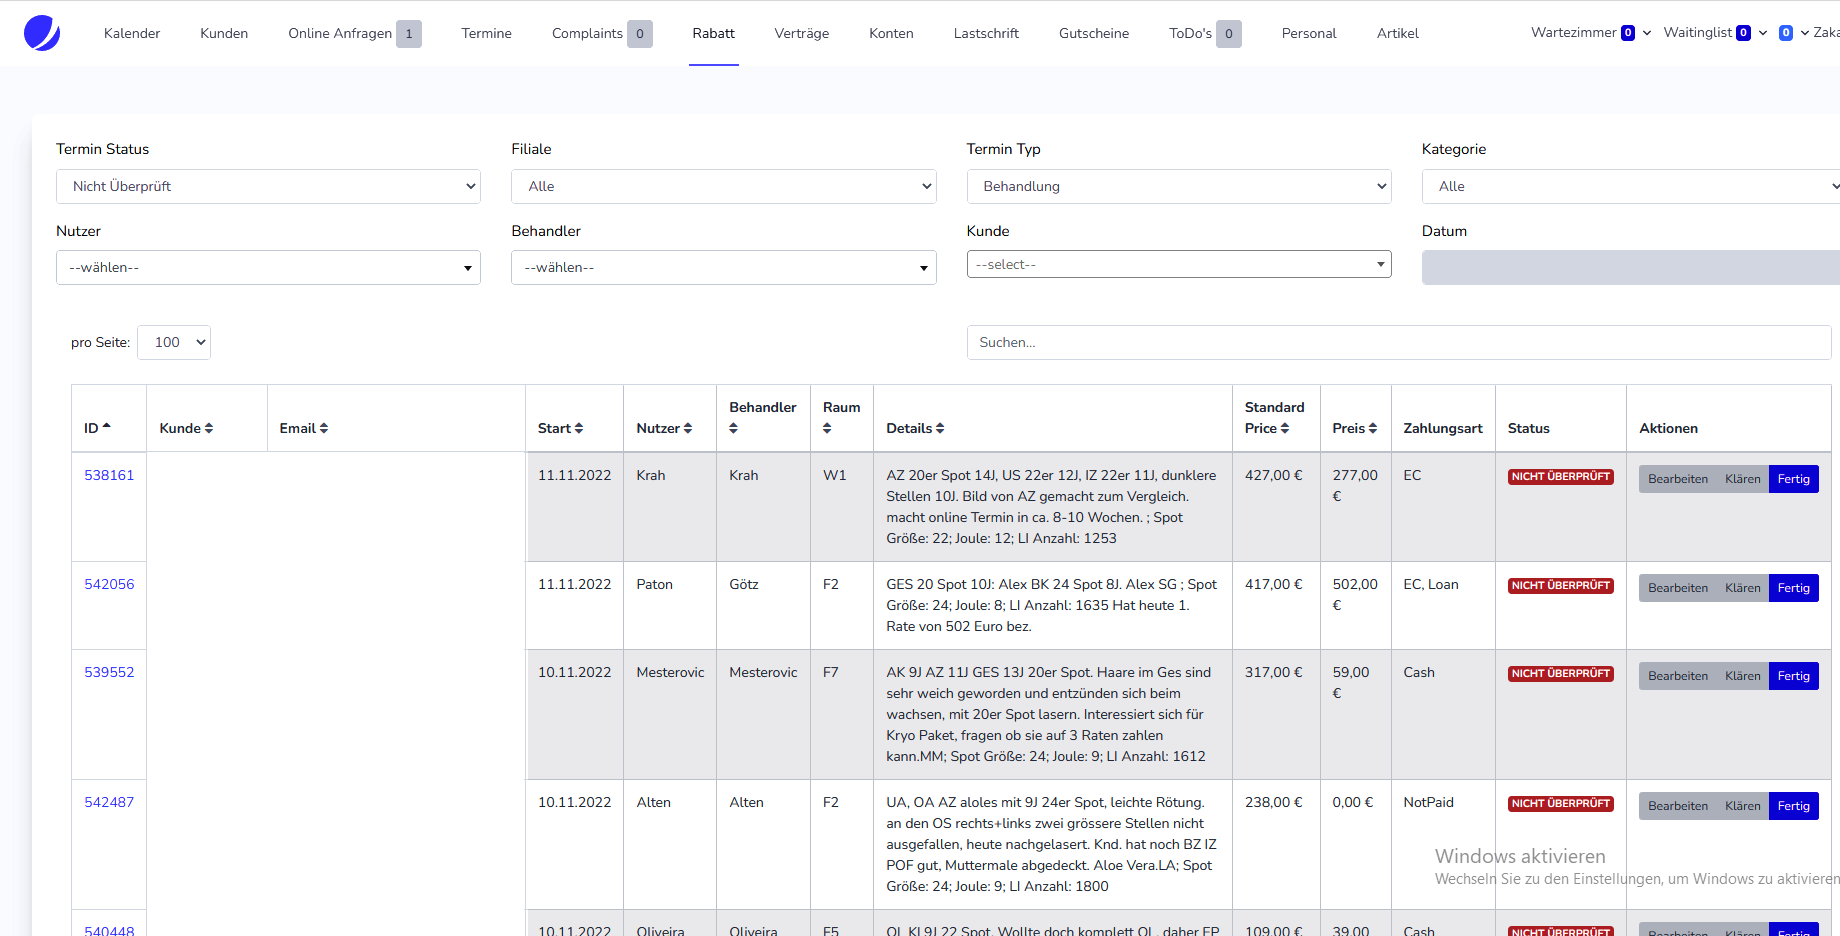Screen dimensions: 1840x936
Task: Open Artikel tab
Action: pos(1397,33)
